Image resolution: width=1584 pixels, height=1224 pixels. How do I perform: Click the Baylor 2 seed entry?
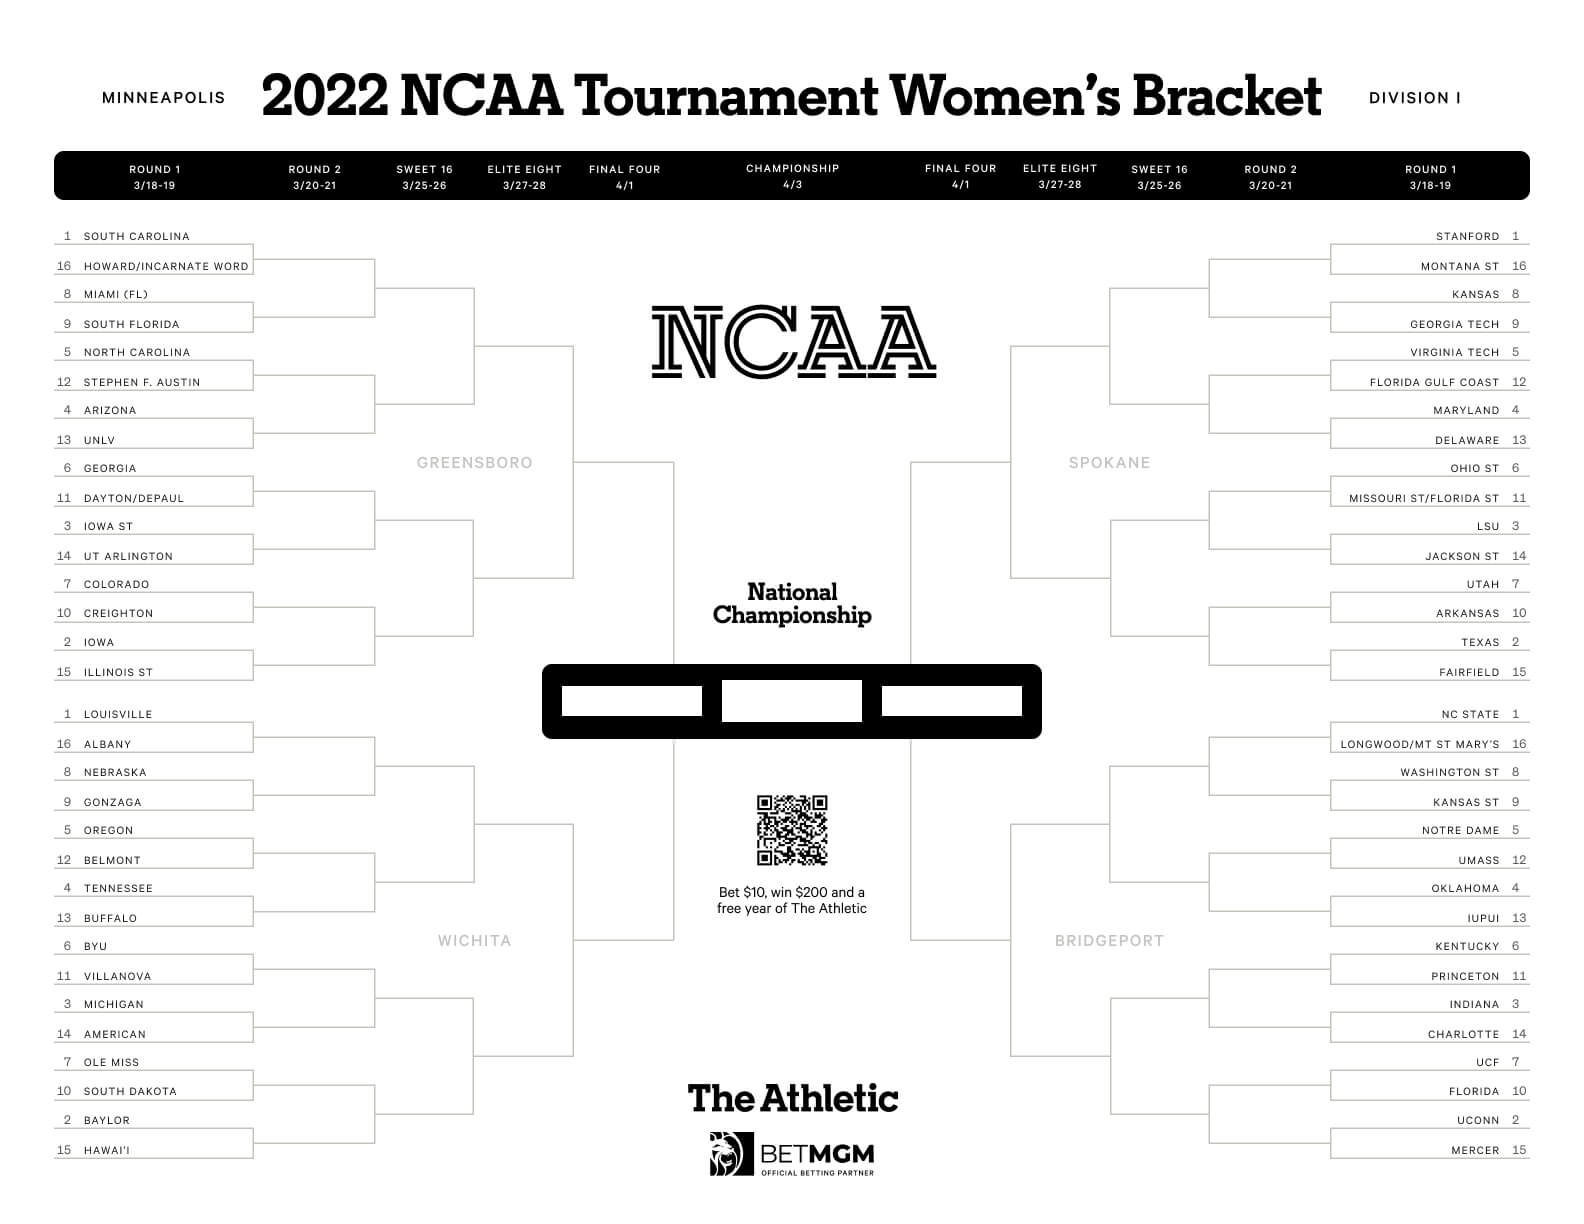(x=107, y=1120)
